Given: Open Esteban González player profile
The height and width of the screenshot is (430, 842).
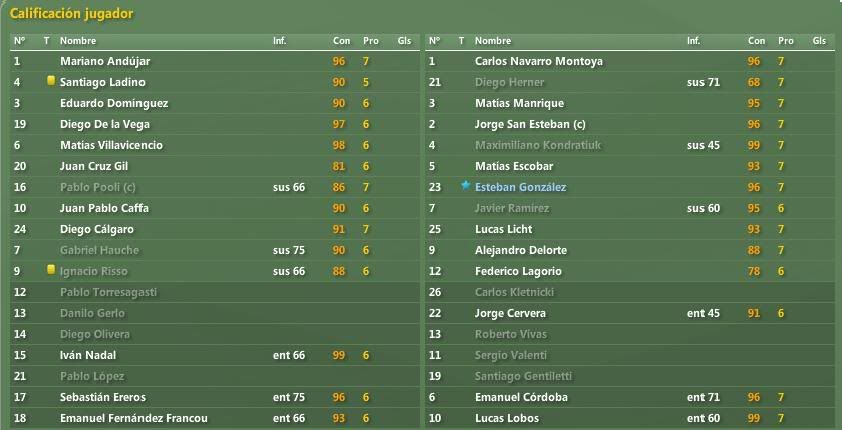Looking at the screenshot, I should click(520, 187).
